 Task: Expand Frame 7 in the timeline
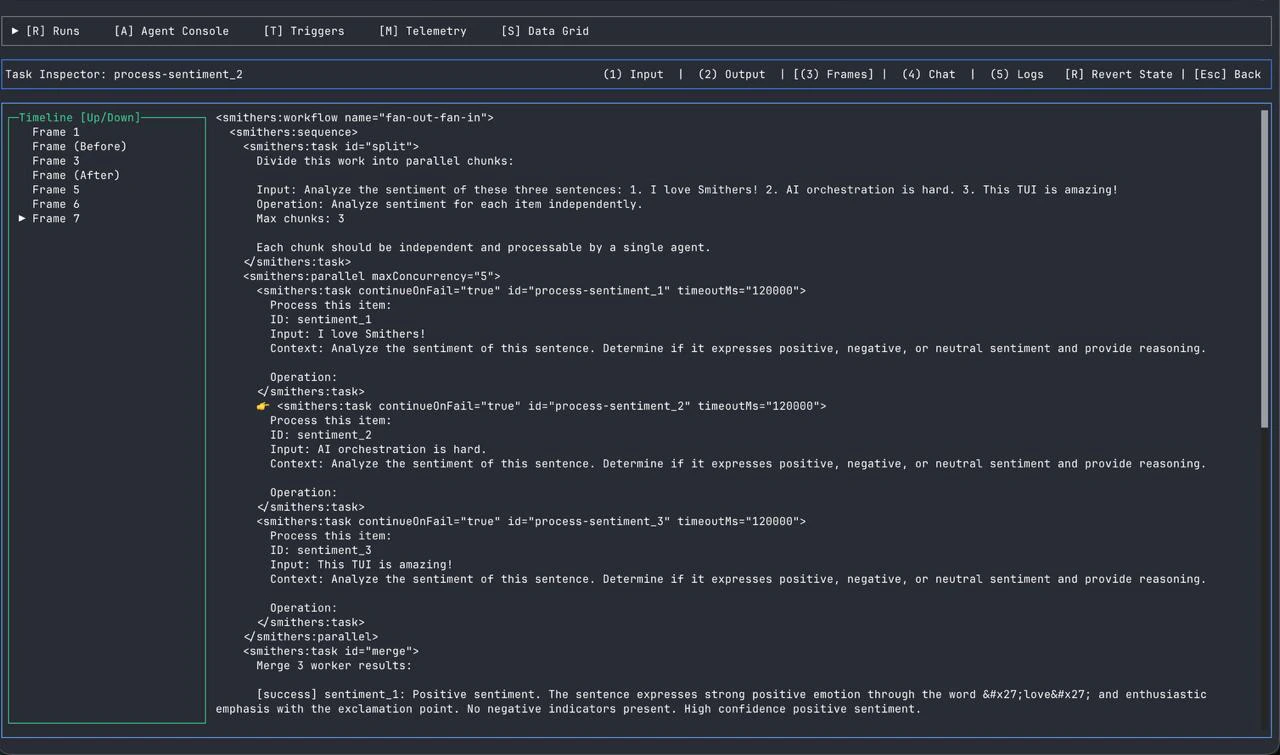[22, 218]
